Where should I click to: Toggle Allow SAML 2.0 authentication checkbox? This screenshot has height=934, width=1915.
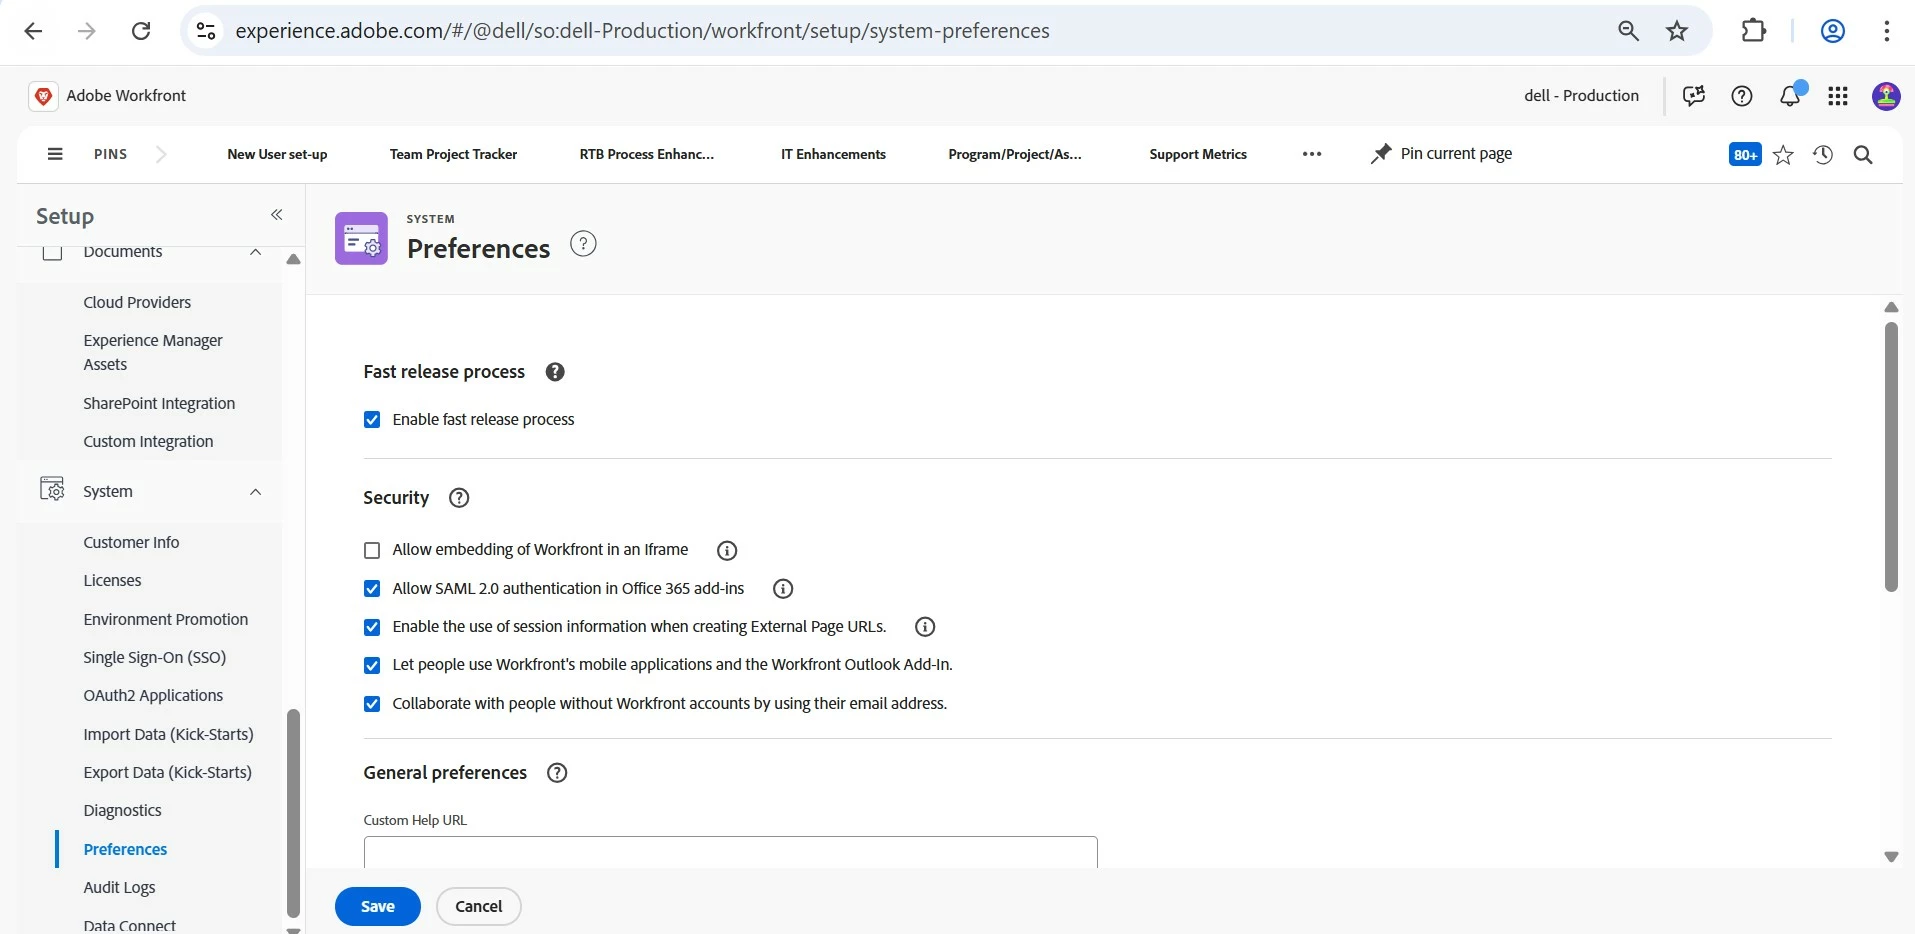click(x=372, y=589)
